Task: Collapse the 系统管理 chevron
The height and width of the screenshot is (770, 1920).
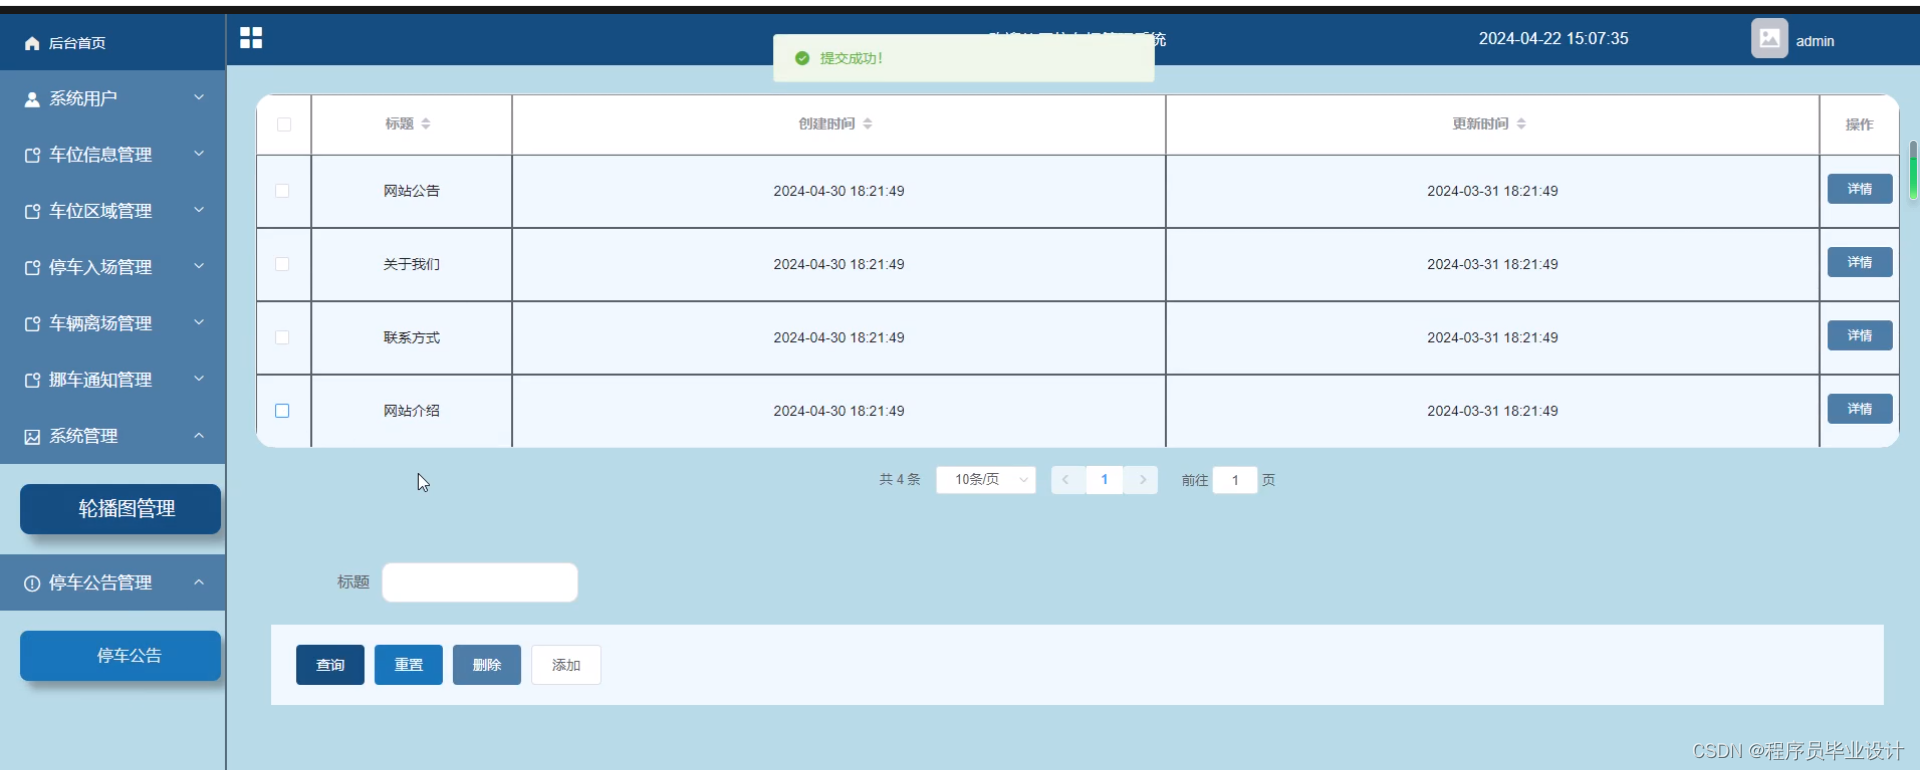Action: [x=199, y=435]
